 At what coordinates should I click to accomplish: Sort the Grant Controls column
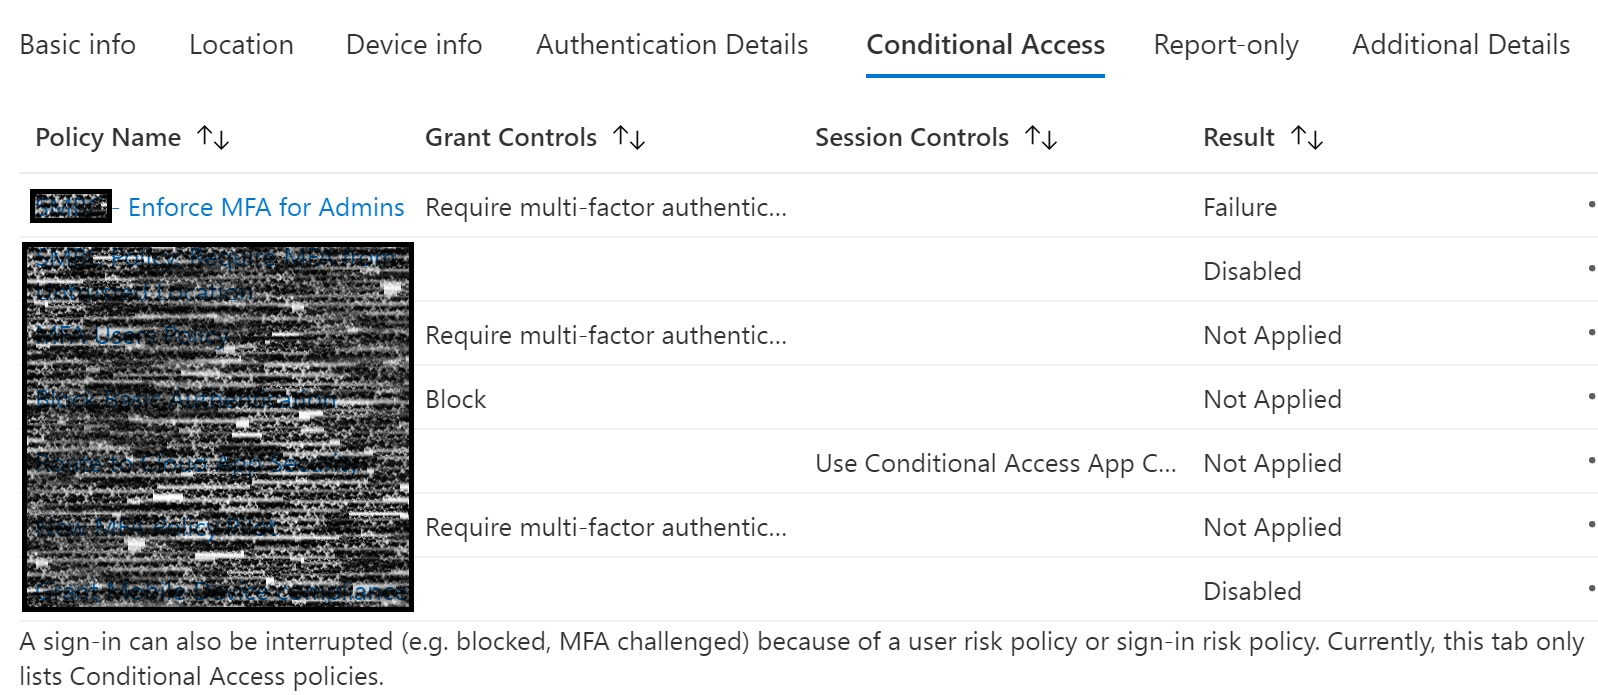[x=630, y=138]
